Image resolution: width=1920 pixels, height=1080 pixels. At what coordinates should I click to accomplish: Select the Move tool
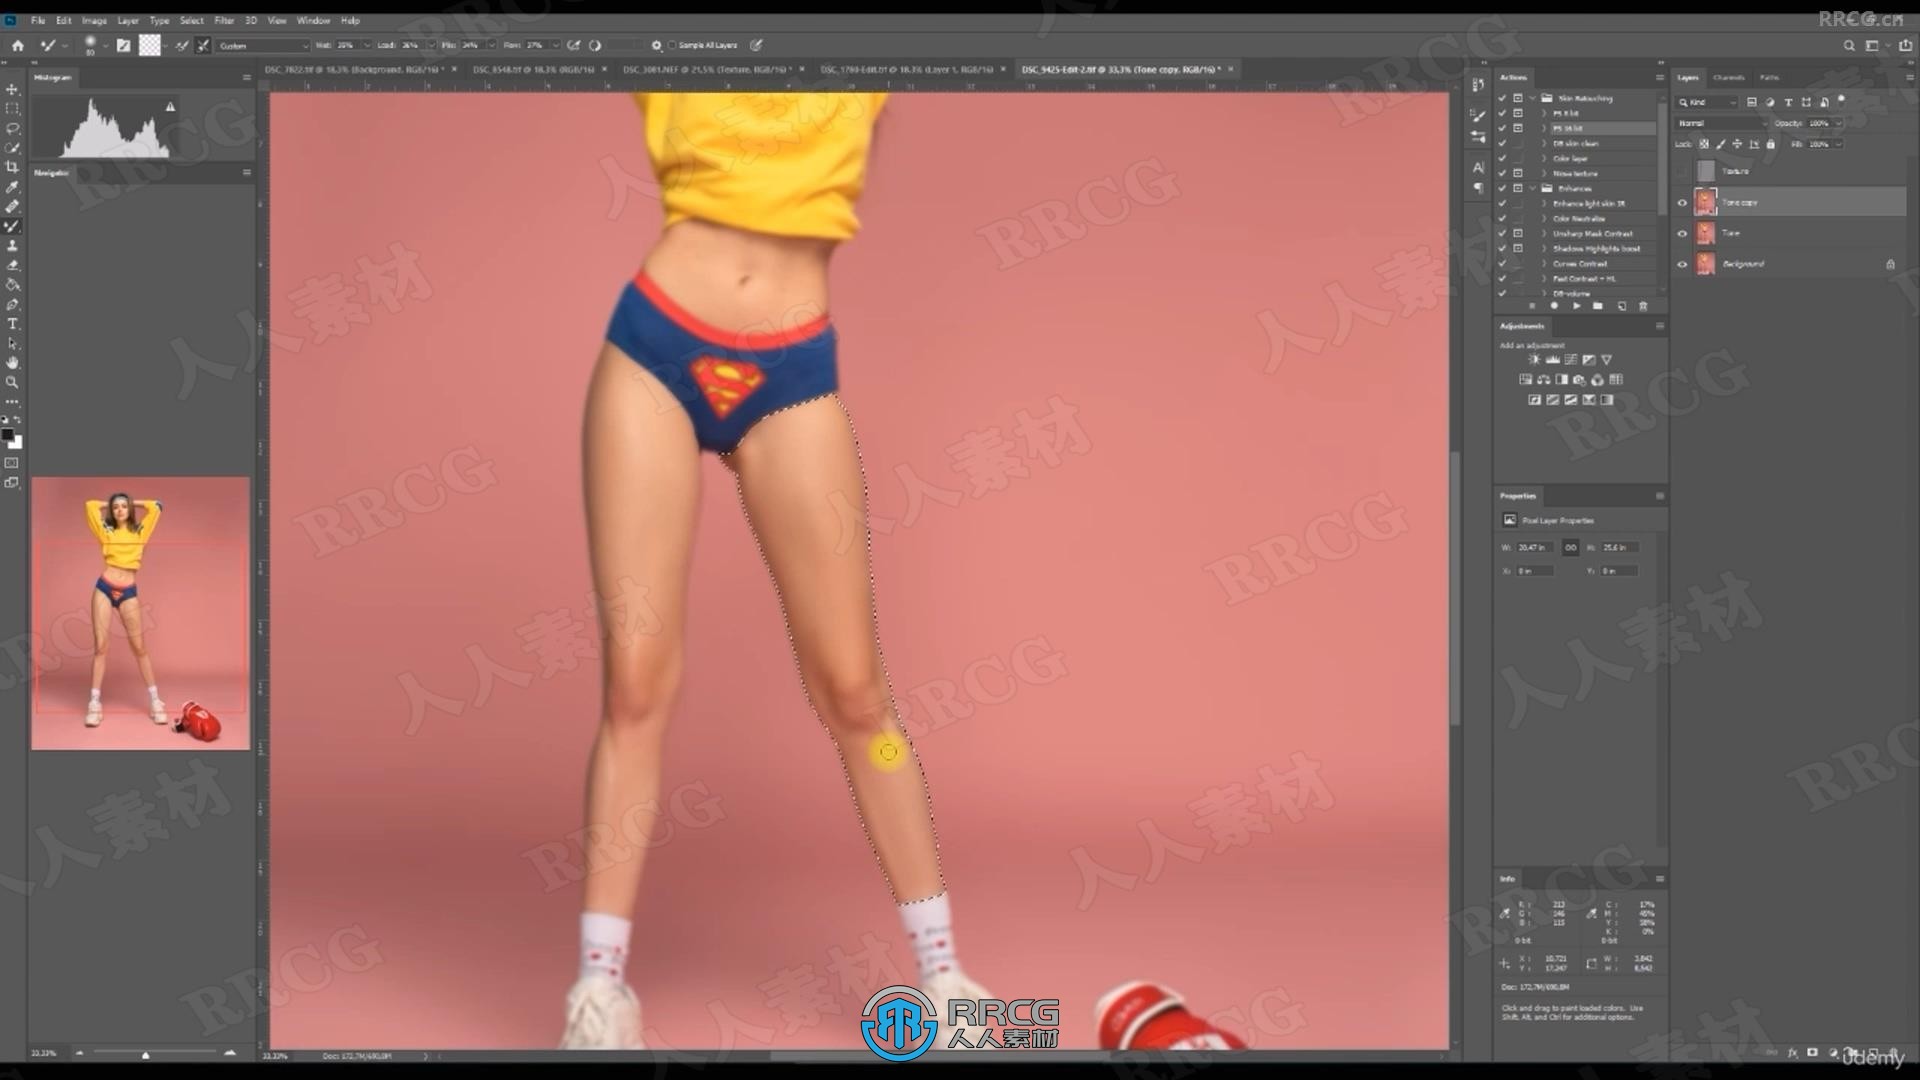(x=12, y=89)
